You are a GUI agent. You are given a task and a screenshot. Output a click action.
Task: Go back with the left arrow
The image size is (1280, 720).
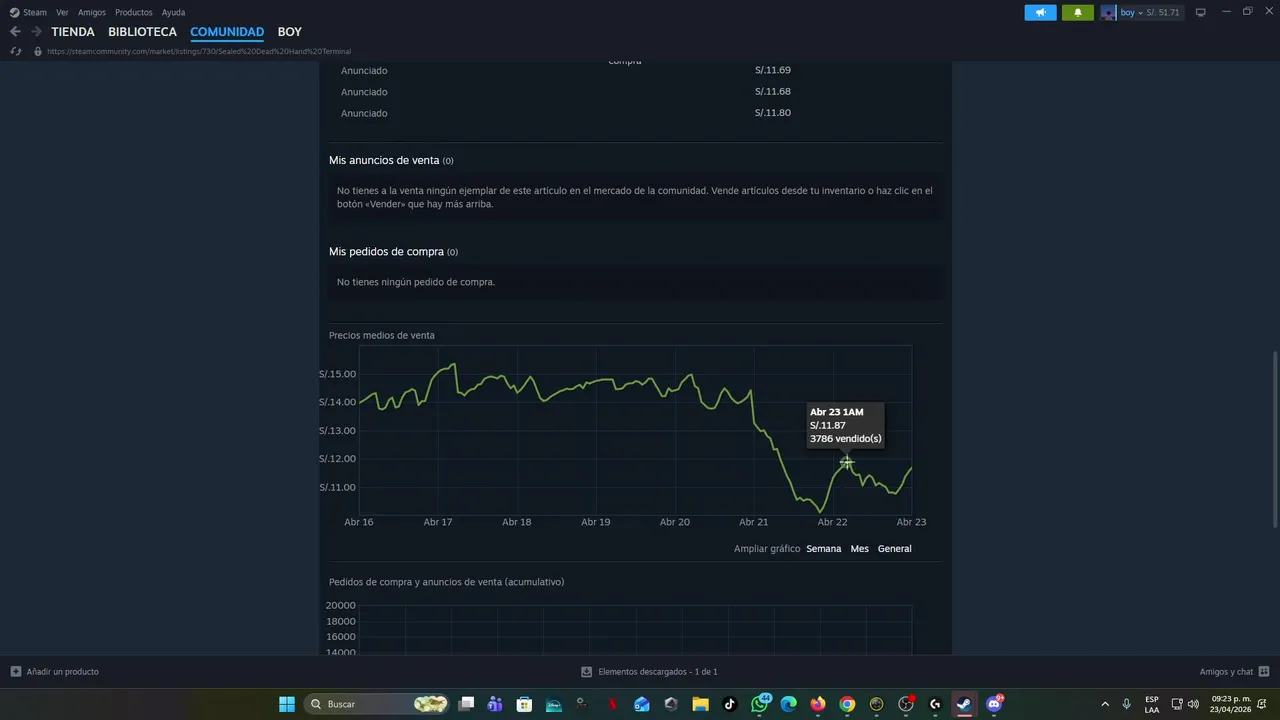click(15, 32)
